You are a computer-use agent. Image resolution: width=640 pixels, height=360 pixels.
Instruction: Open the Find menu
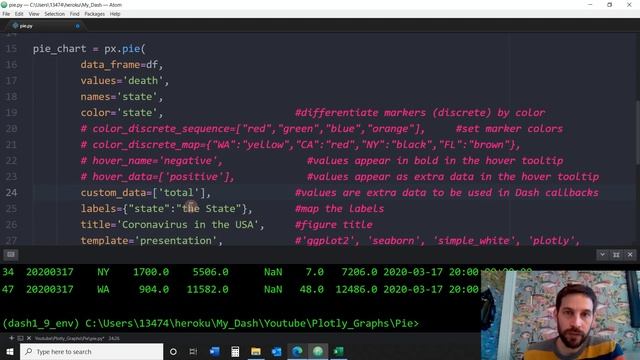pyautogui.click(x=75, y=14)
